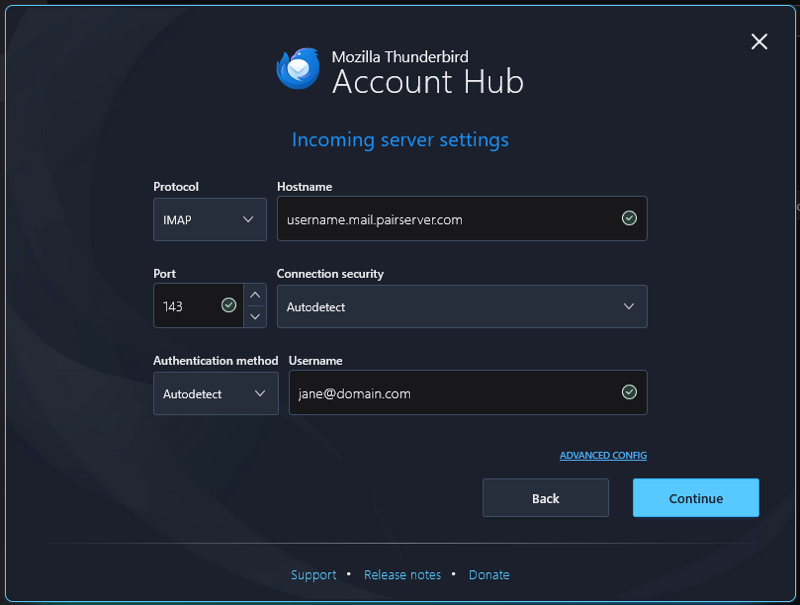Image resolution: width=800 pixels, height=605 pixels.
Task: Click the Port field validation checkmark
Action: (x=229, y=306)
